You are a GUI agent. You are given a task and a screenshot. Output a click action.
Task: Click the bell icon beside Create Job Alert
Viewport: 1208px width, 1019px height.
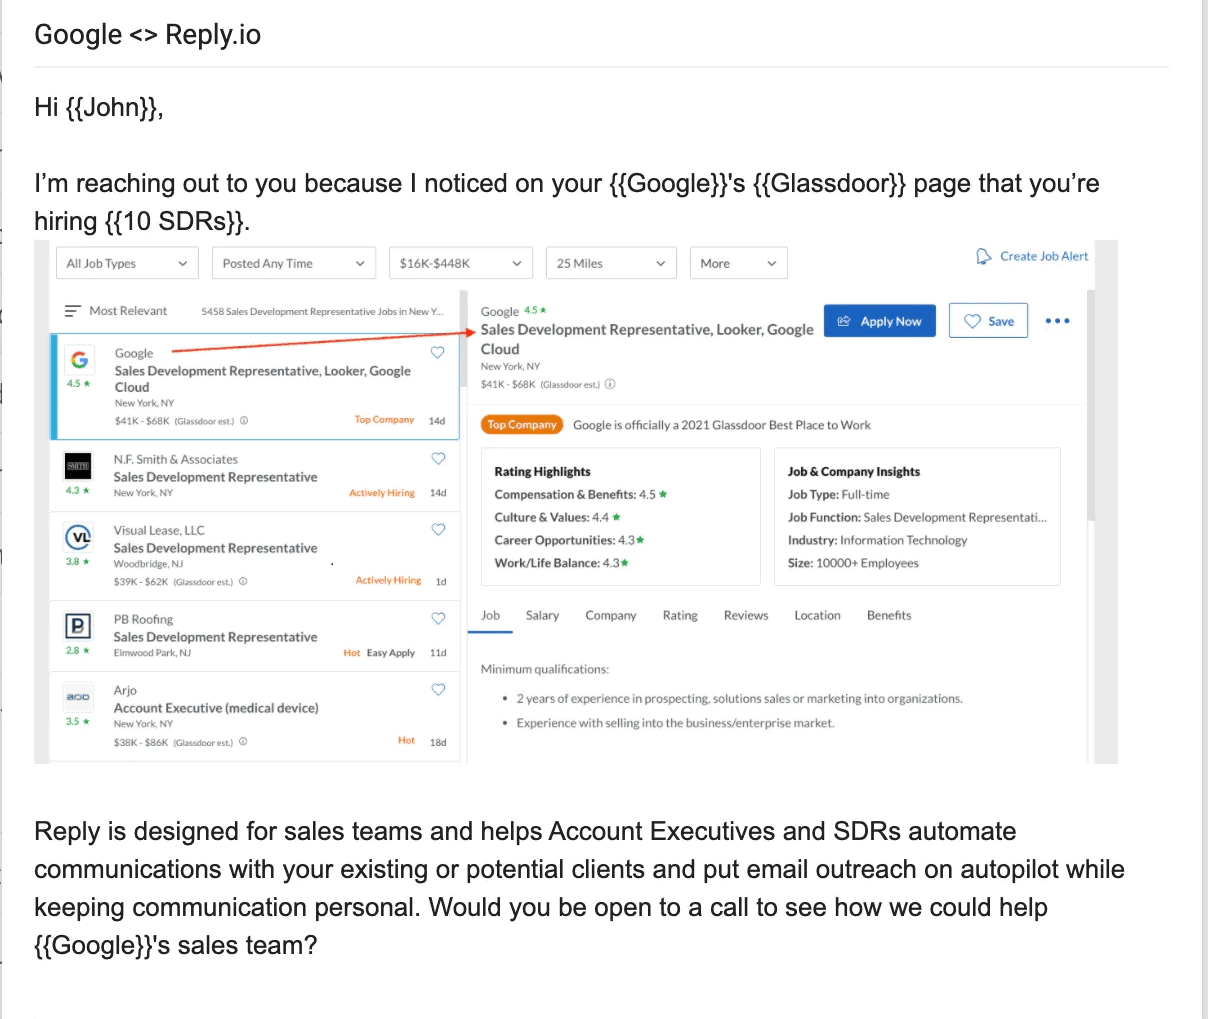pyautogui.click(x=983, y=256)
